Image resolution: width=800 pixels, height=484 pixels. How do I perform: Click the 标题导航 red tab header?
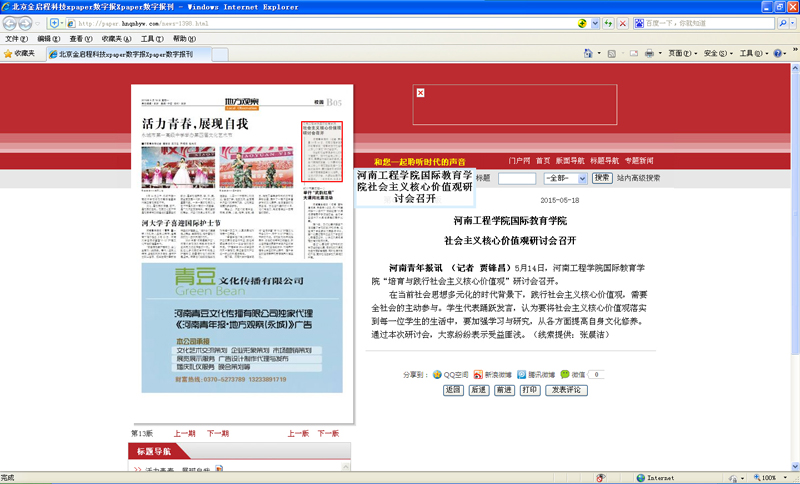click(154, 451)
